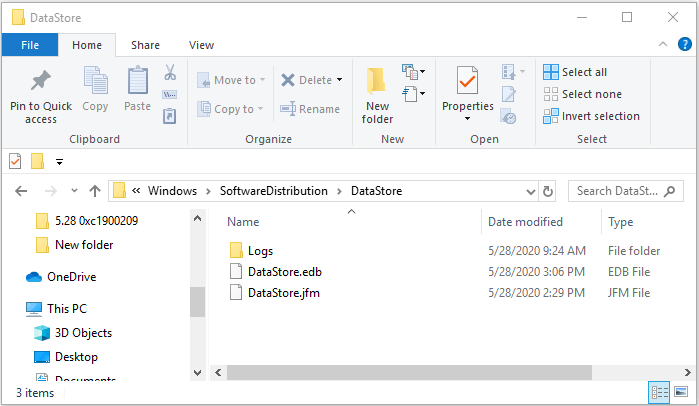Go forward with the right arrow
Image resolution: width=699 pixels, height=406 pixels.
[51, 191]
